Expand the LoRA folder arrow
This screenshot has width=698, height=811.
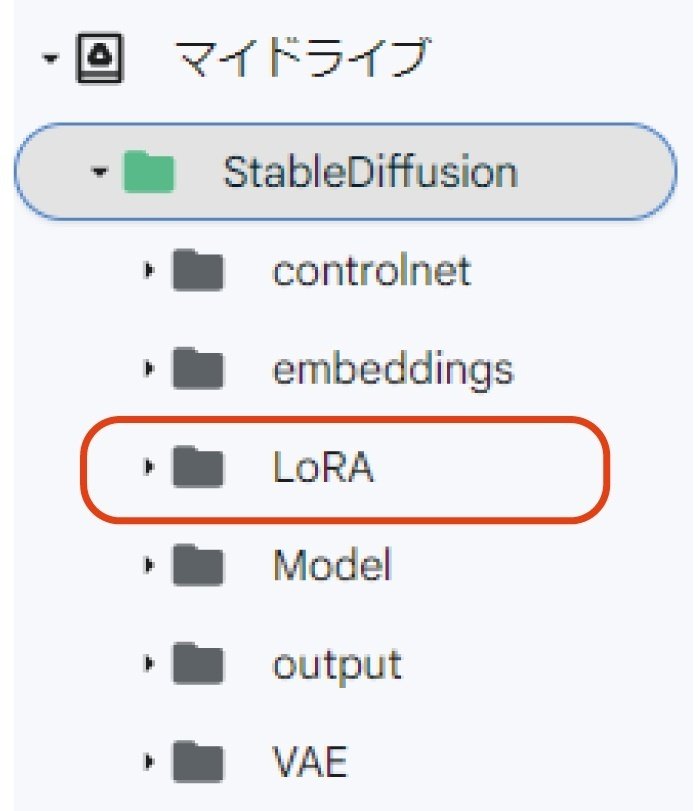[x=149, y=467]
